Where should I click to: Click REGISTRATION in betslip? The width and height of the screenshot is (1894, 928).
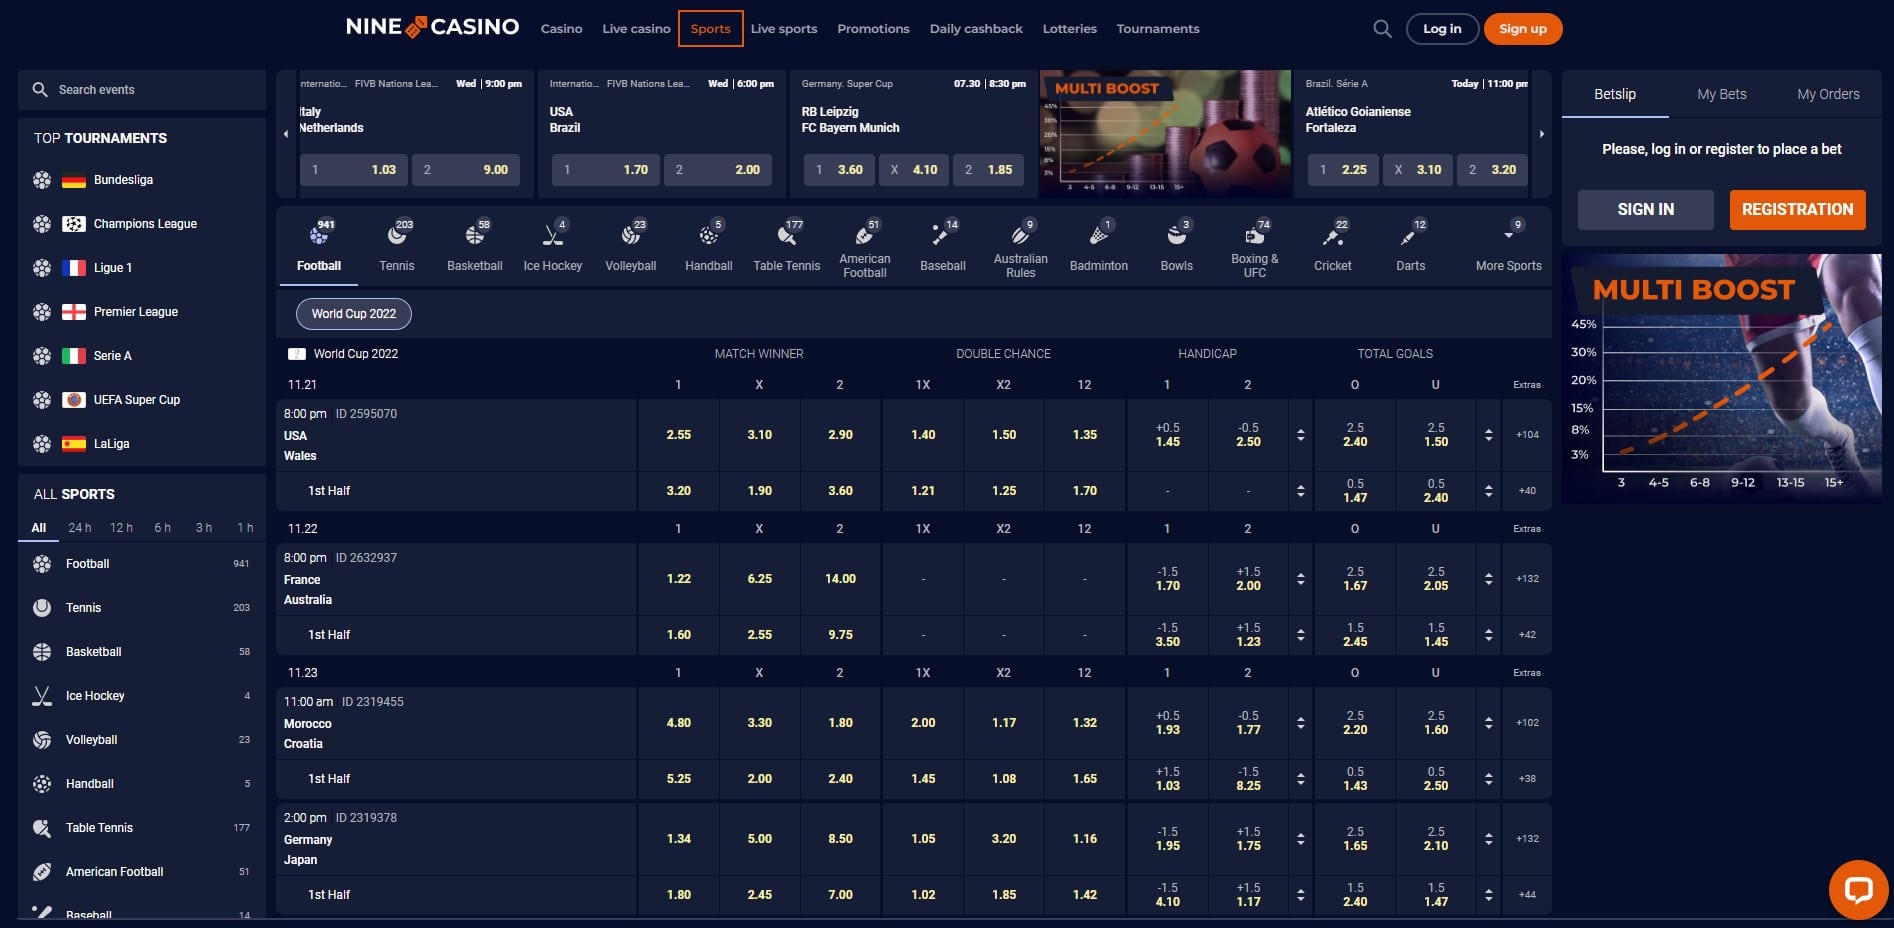[1798, 210]
